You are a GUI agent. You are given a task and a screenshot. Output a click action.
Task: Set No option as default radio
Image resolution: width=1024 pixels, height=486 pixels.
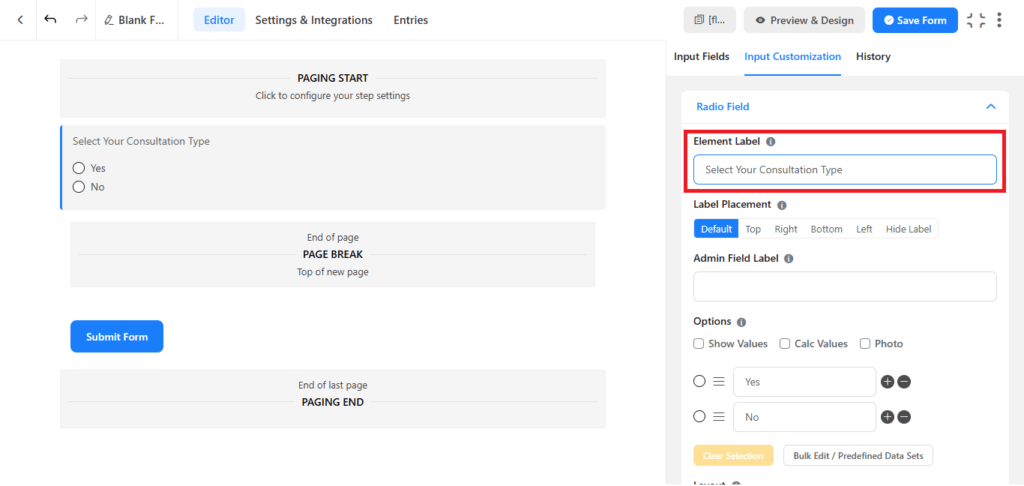click(x=699, y=416)
